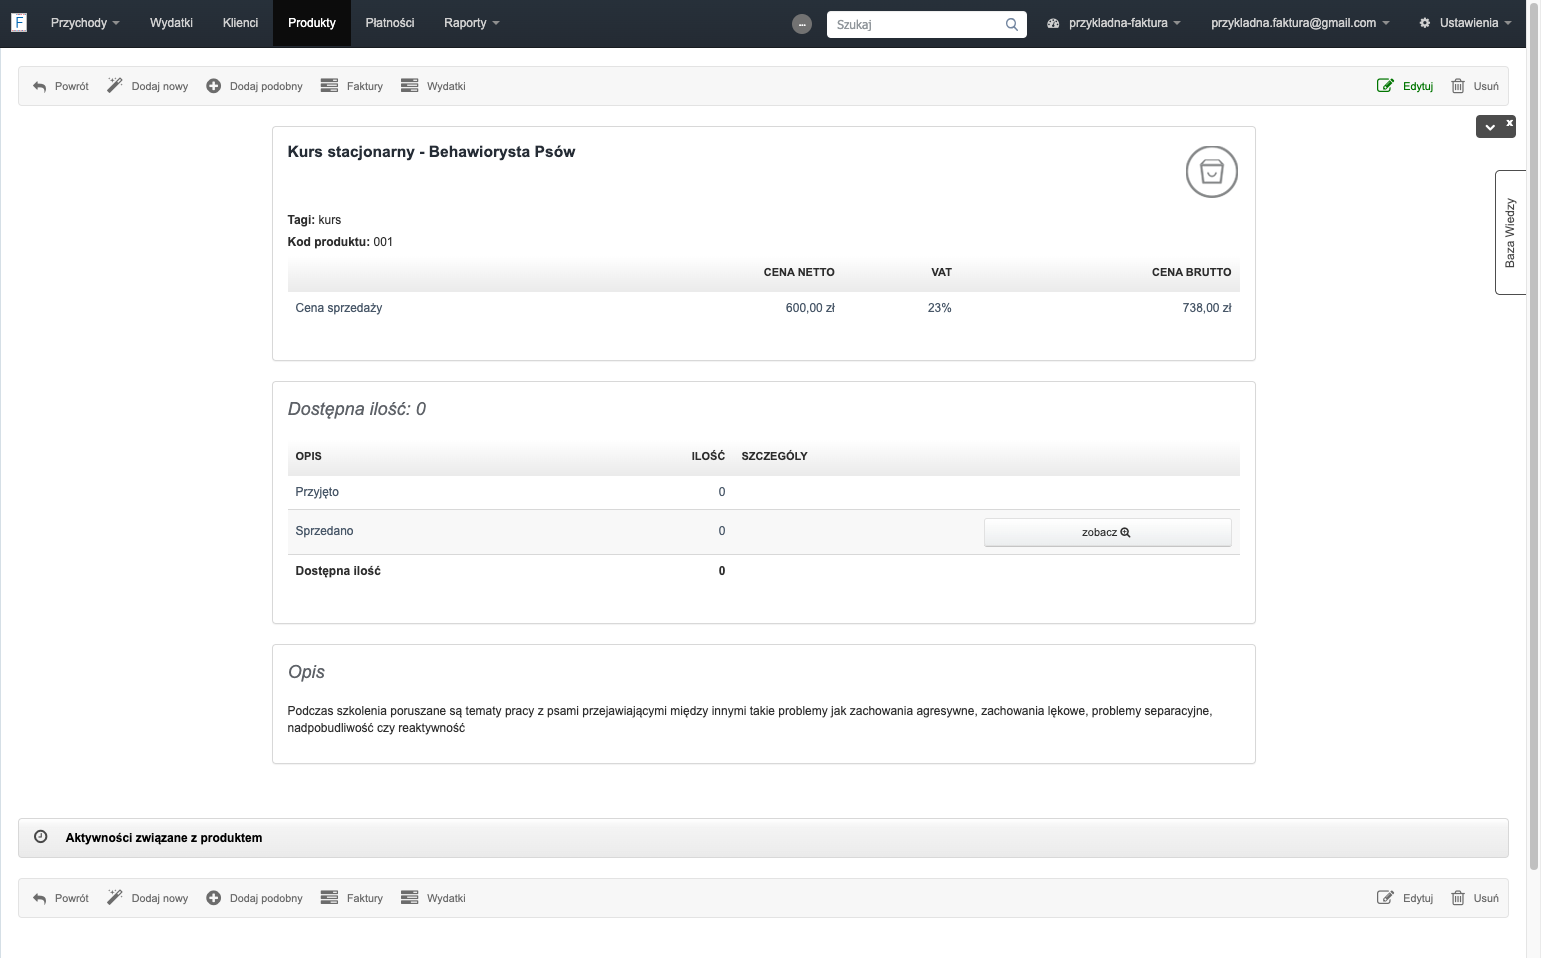Click Dodaj nowy in the bottom toolbar
1541x958 pixels.
pos(148,898)
